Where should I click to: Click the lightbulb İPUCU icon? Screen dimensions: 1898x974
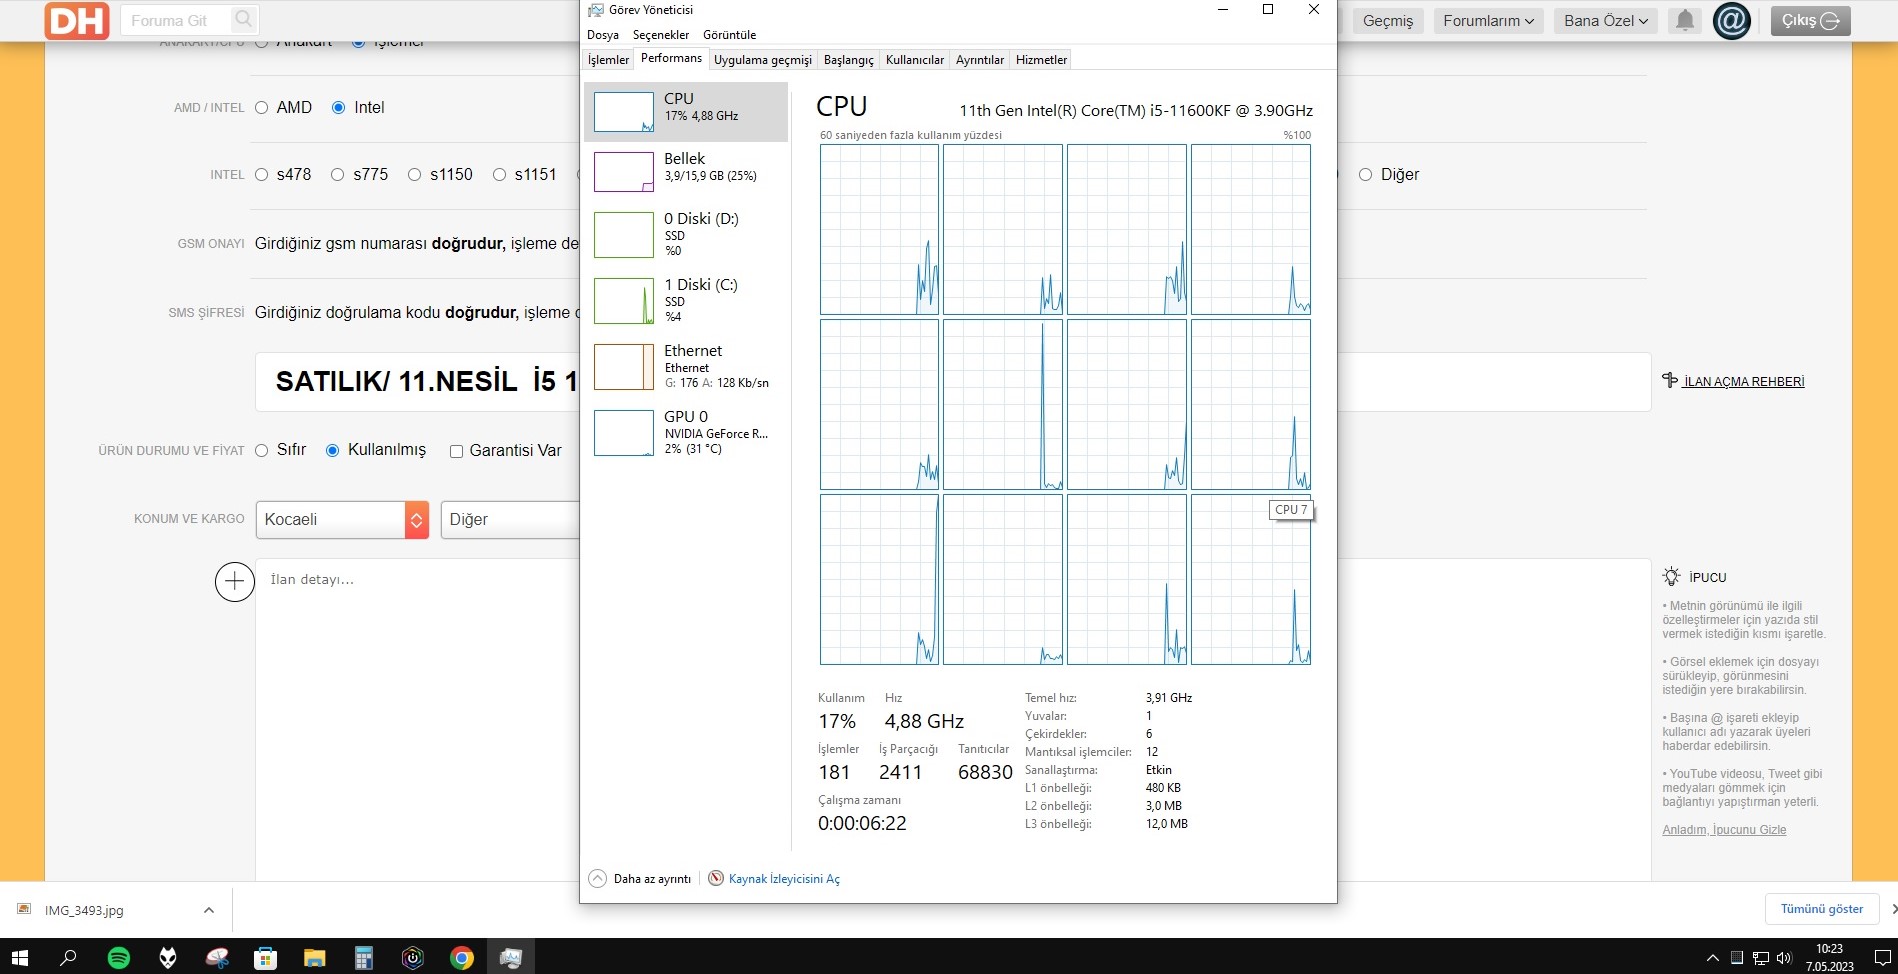click(1671, 577)
